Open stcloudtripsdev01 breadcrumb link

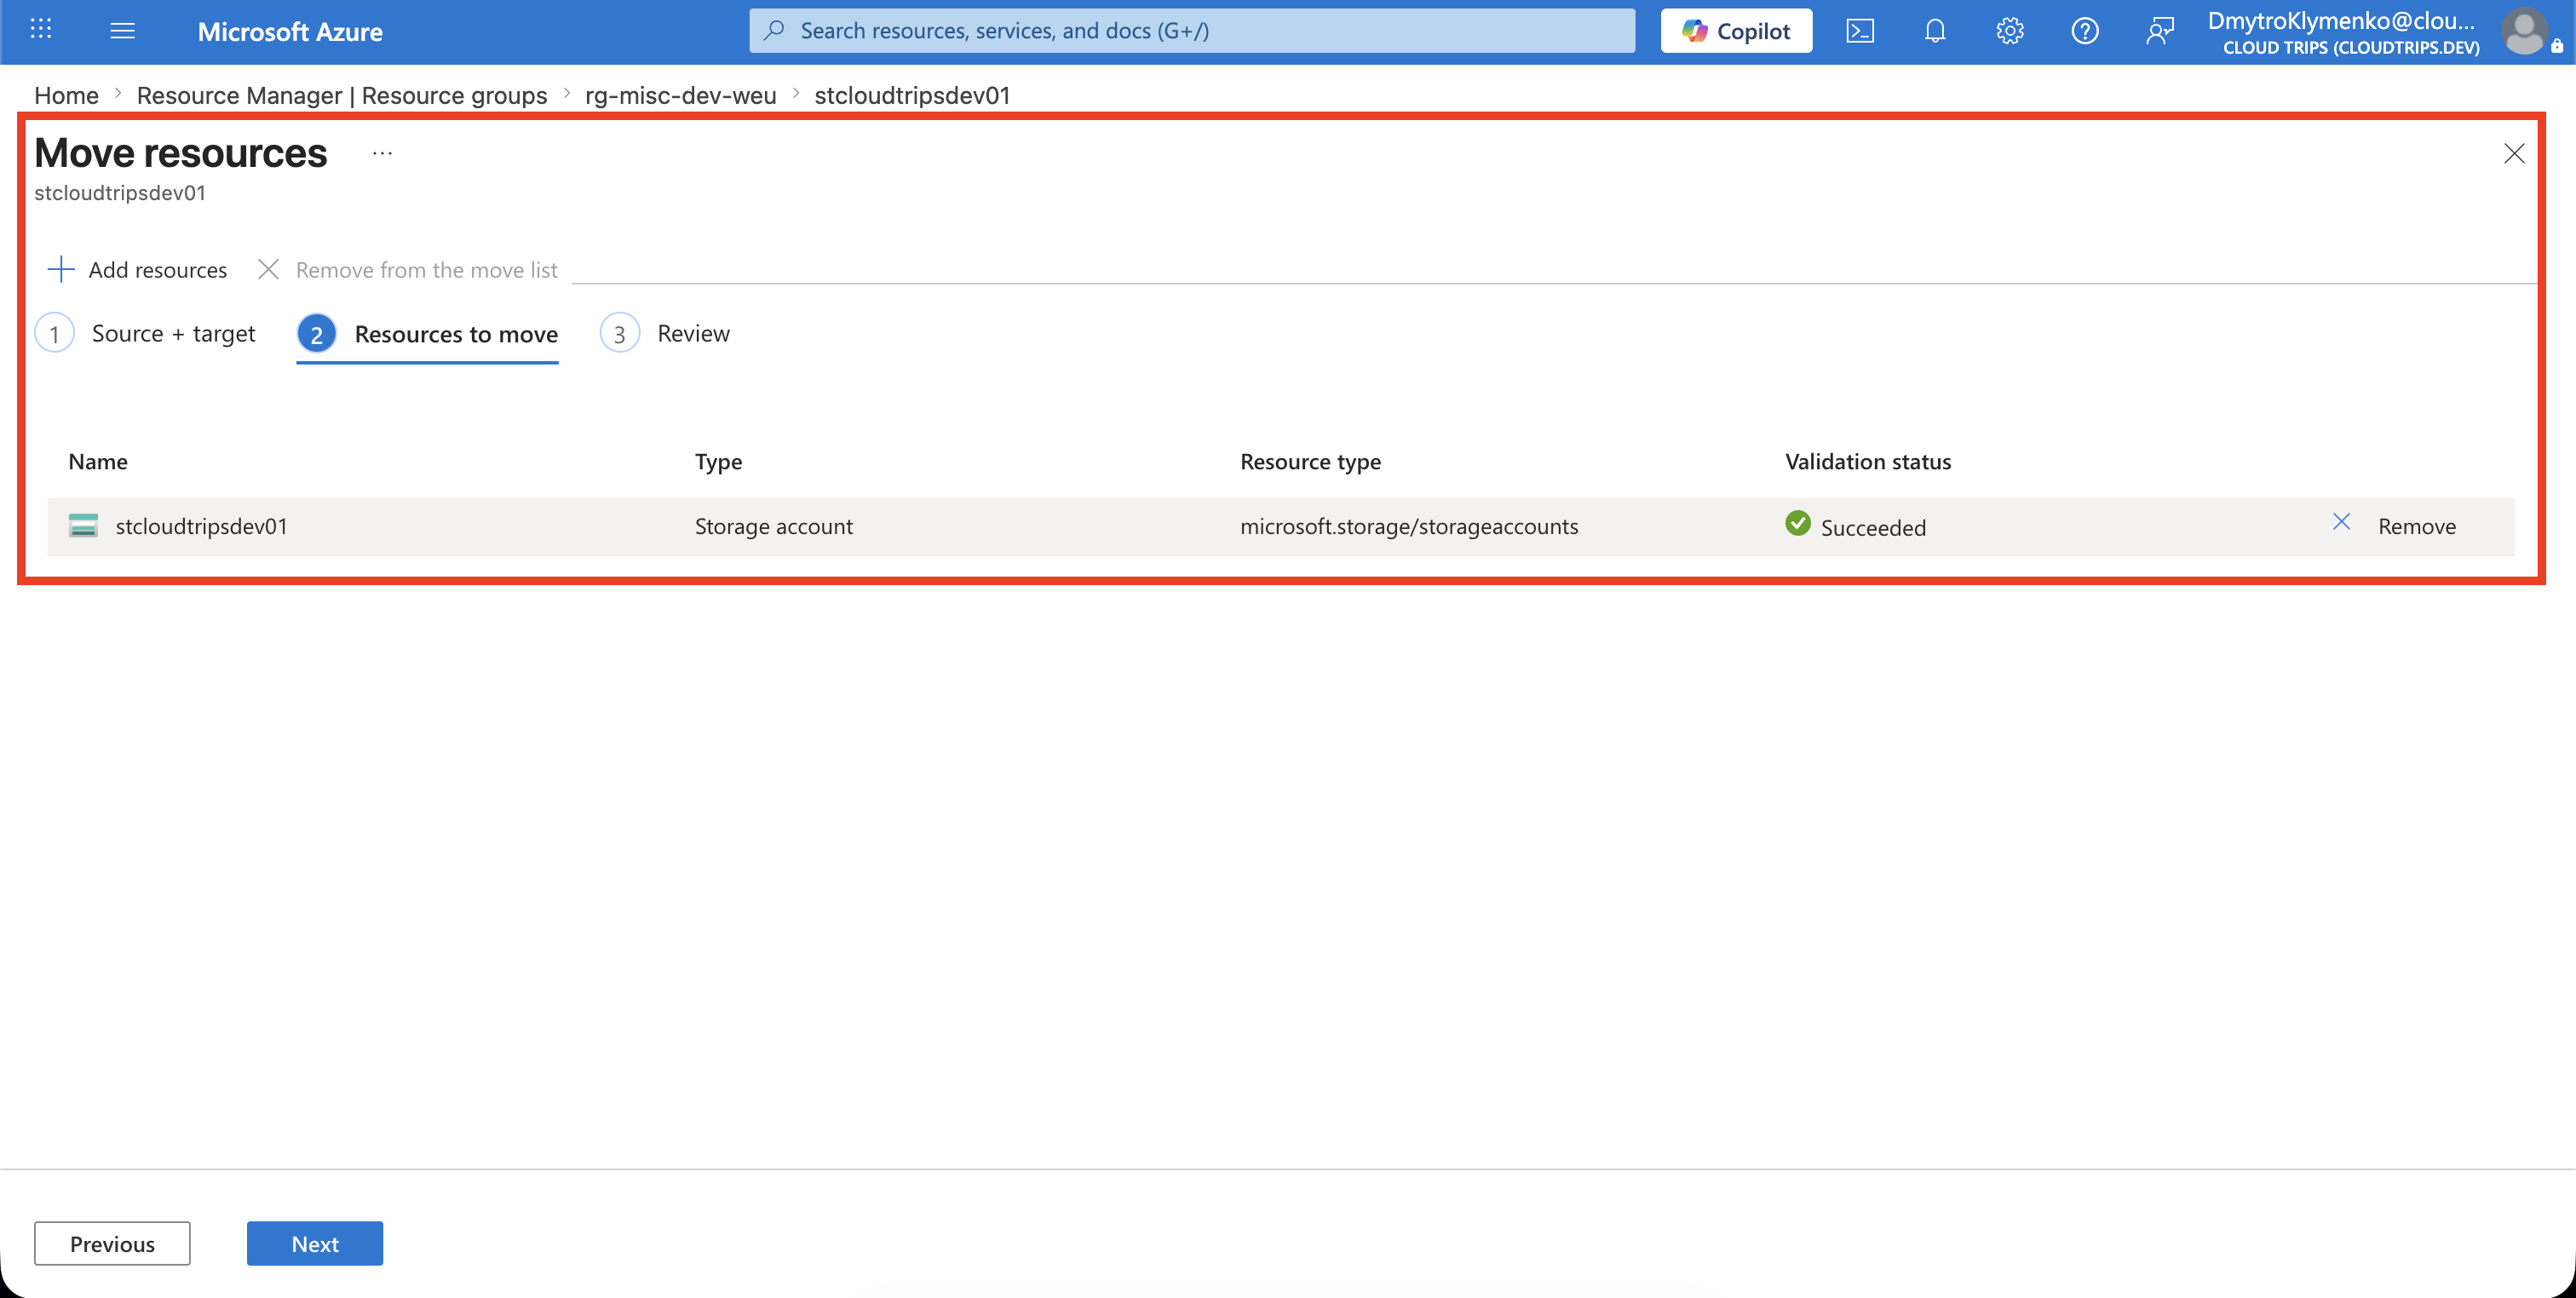[912, 95]
